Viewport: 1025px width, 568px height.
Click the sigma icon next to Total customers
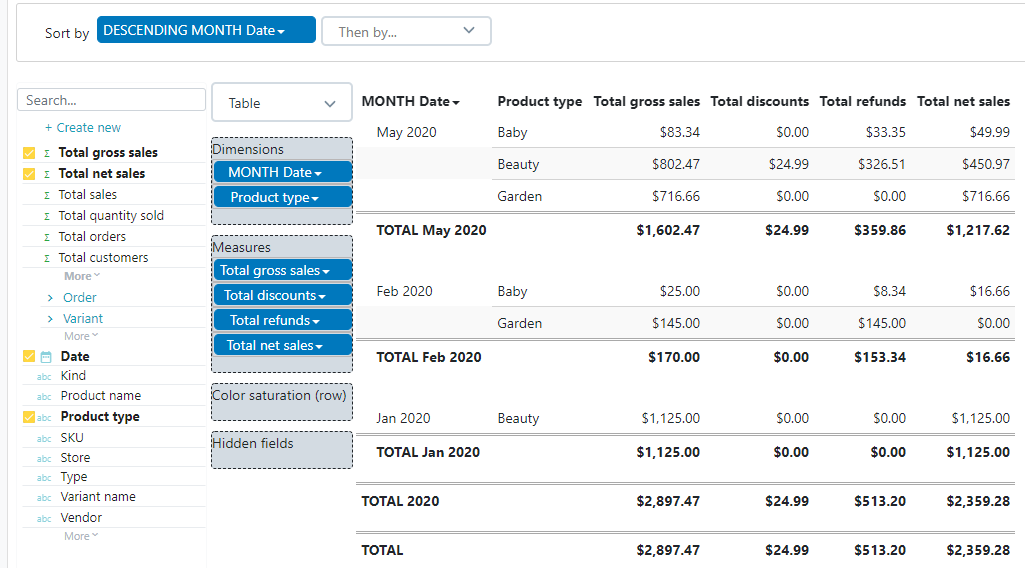pyautogui.click(x=47, y=258)
